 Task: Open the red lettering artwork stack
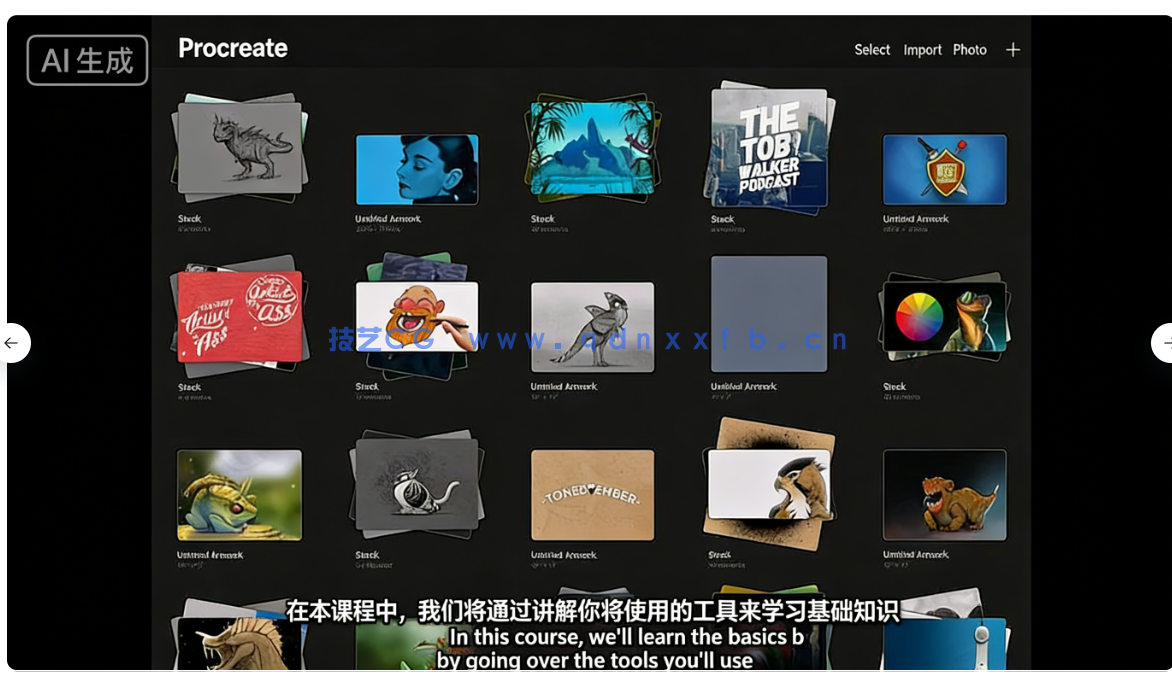239,316
